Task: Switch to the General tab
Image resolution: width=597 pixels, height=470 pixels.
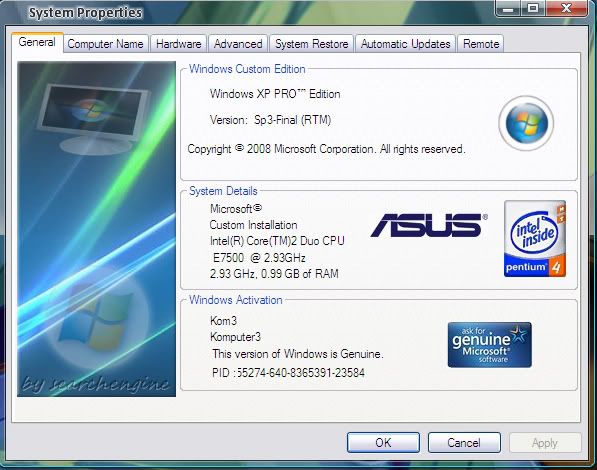Action: [x=37, y=42]
